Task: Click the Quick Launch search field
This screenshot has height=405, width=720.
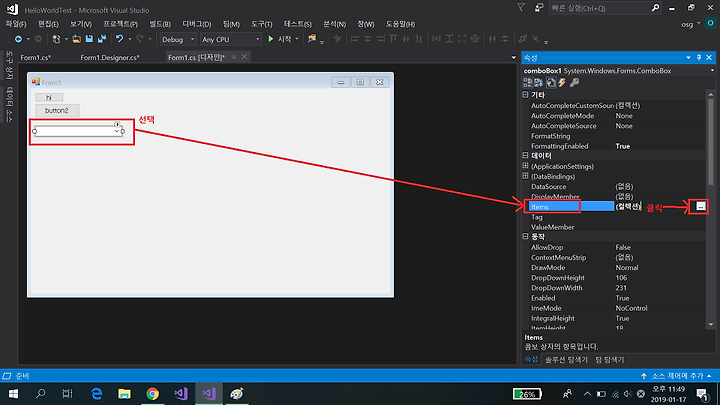Action: [x=605, y=8]
